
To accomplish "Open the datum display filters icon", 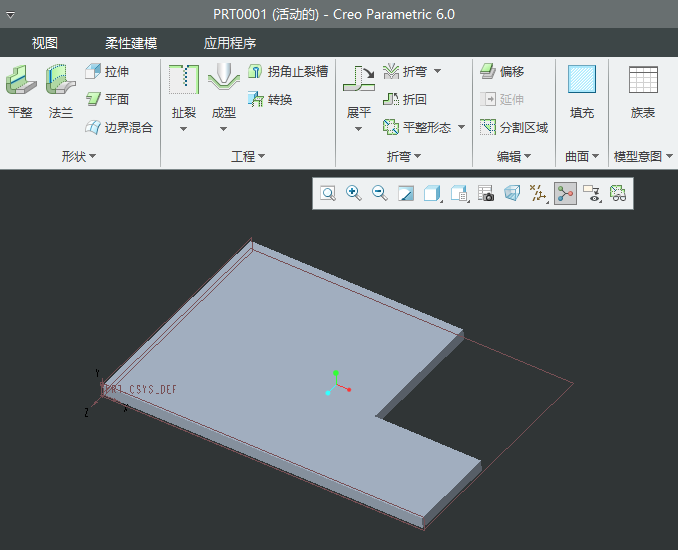I will pyautogui.click(x=538, y=193).
